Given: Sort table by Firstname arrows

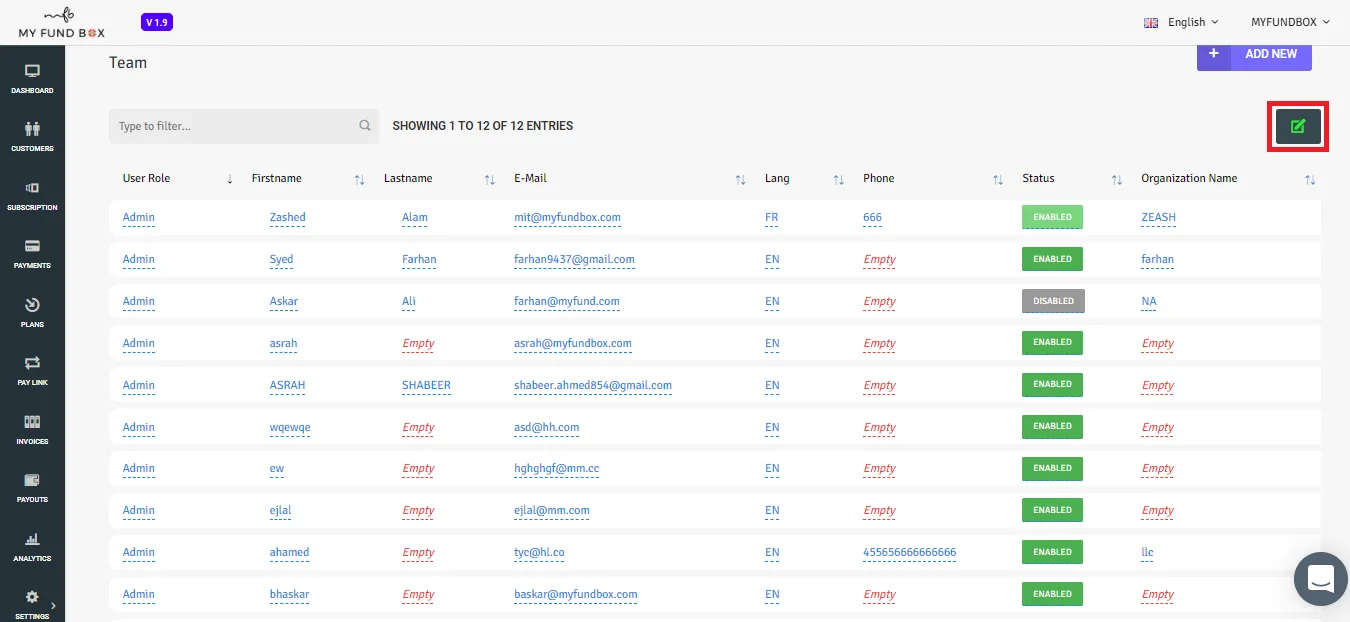Looking at the screenshot, I should pyautogui.click(x=359, y=179).
